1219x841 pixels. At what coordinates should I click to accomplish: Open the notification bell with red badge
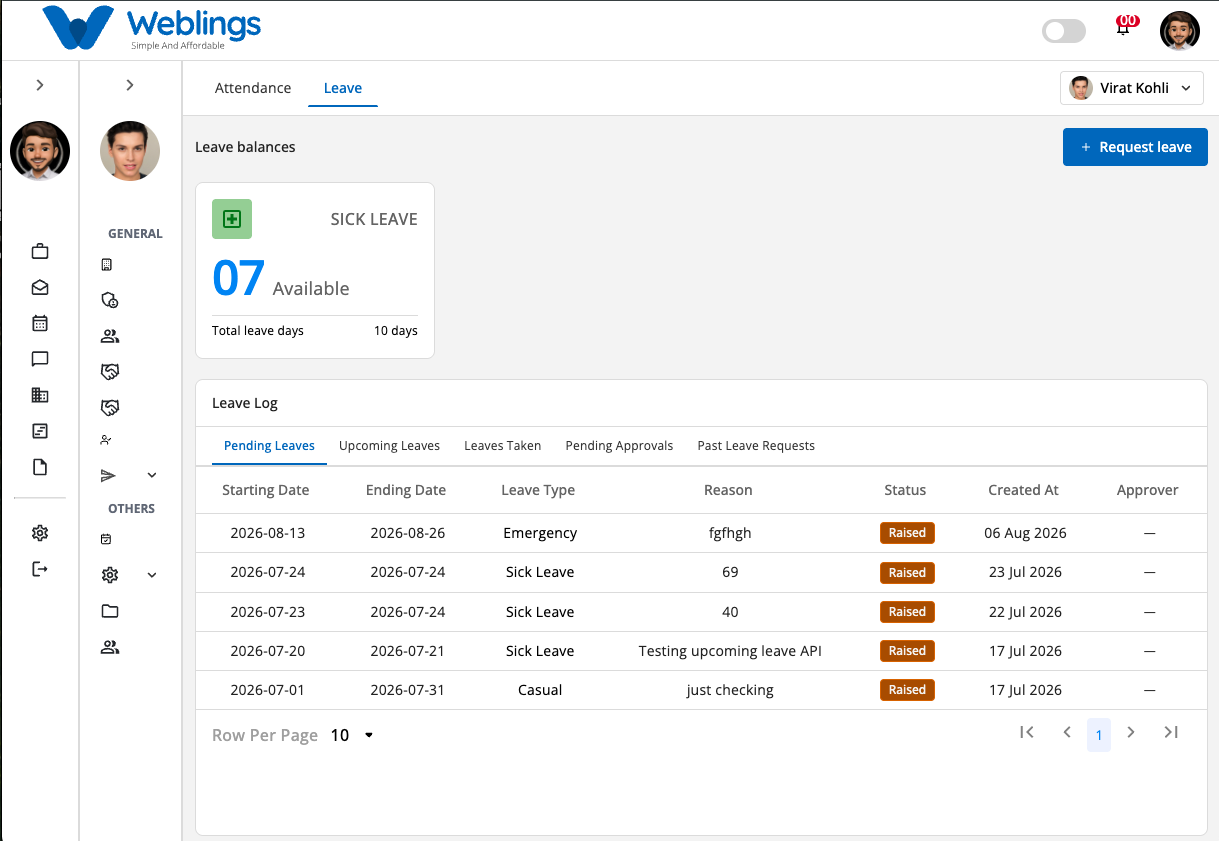(1124, 26)
